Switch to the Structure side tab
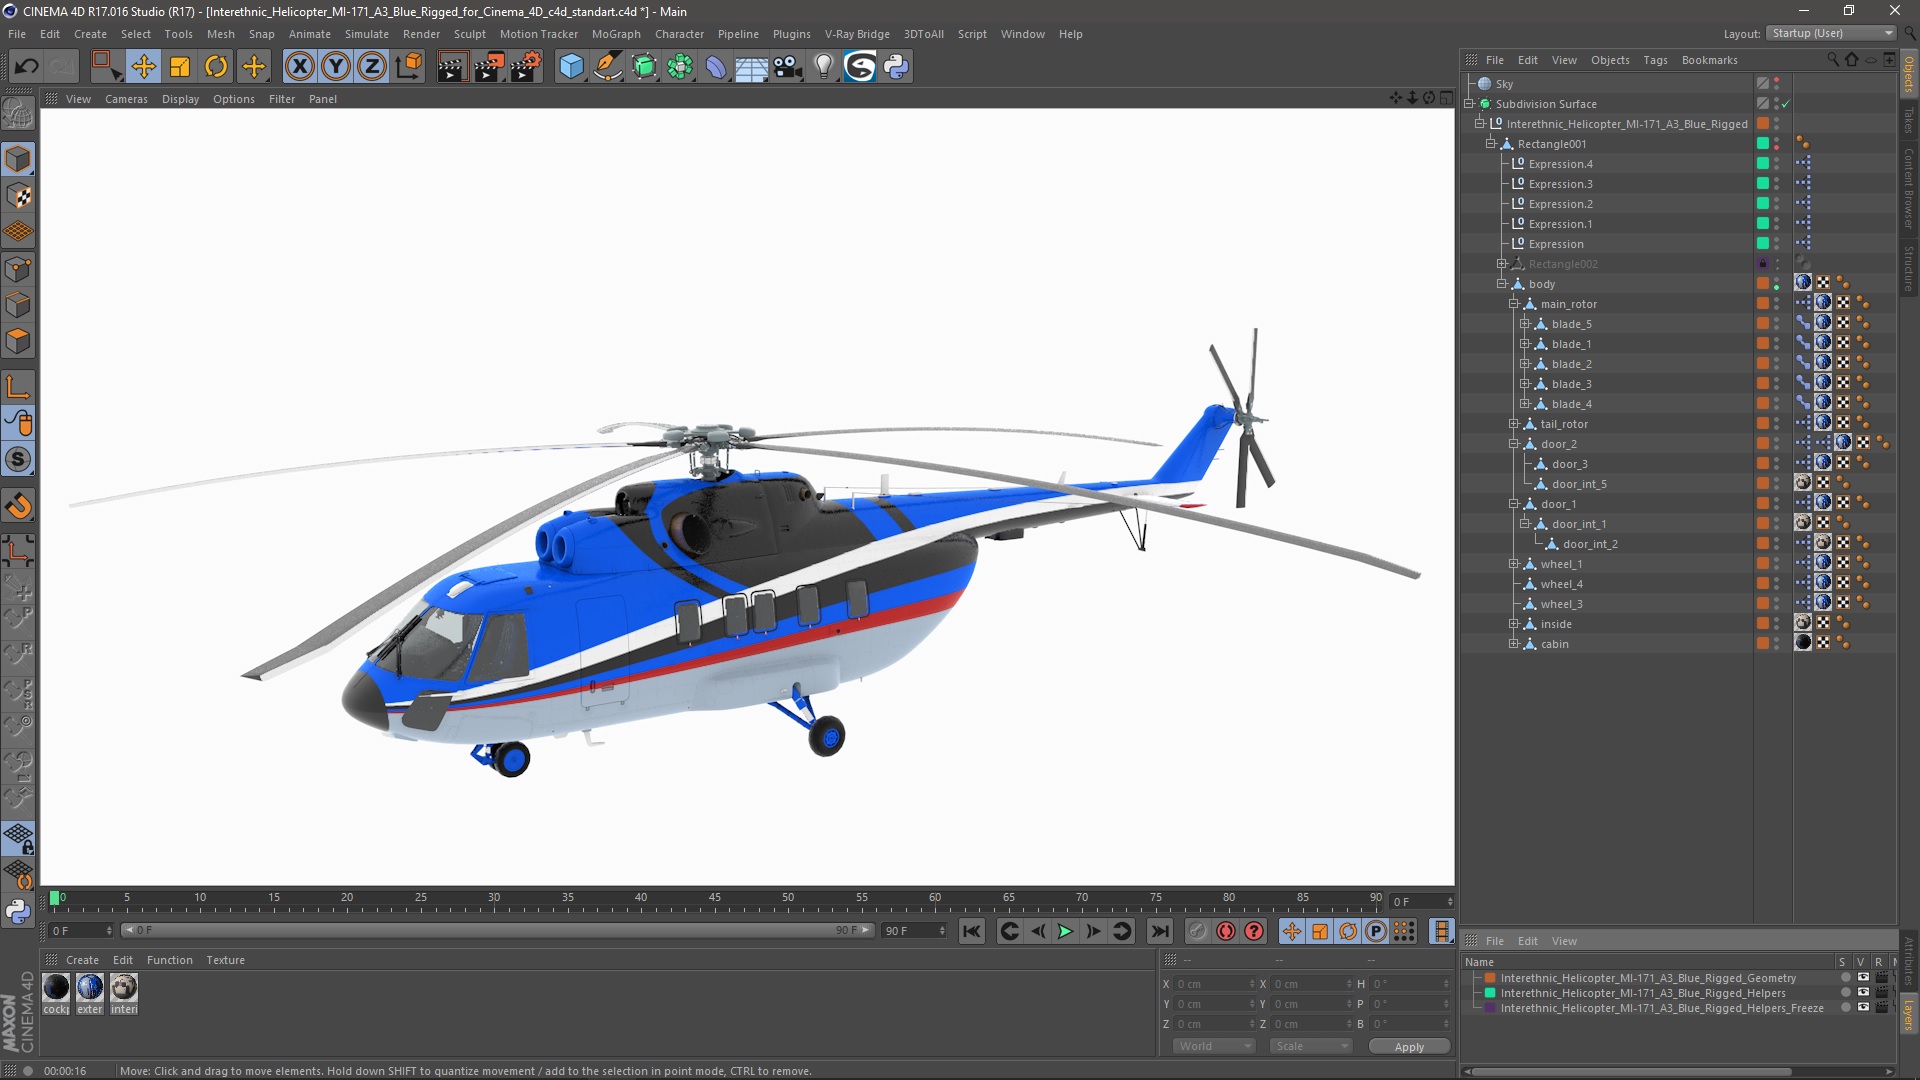Image resolution: width=1920 pixels, height=1080 pixels. 1909,268
